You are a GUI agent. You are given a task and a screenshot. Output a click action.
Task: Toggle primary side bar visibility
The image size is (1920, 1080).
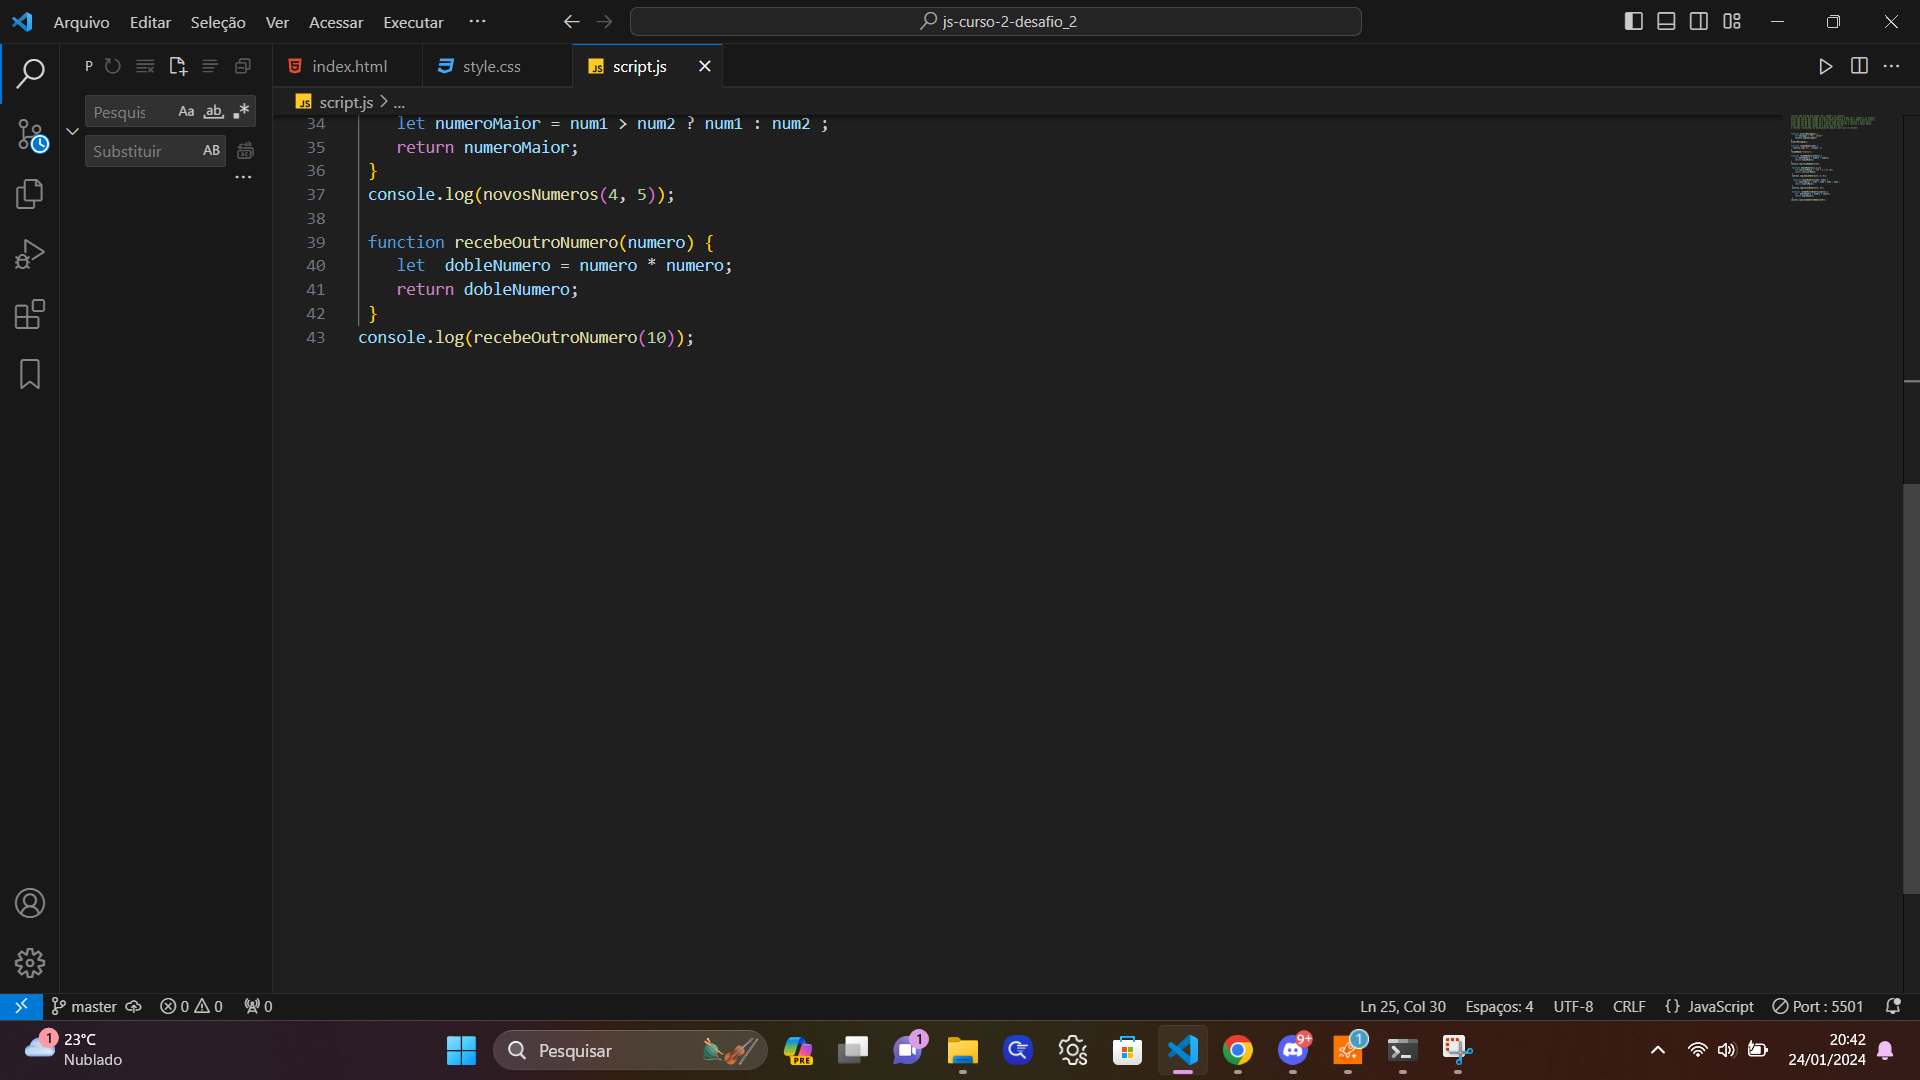(1634, 21)
